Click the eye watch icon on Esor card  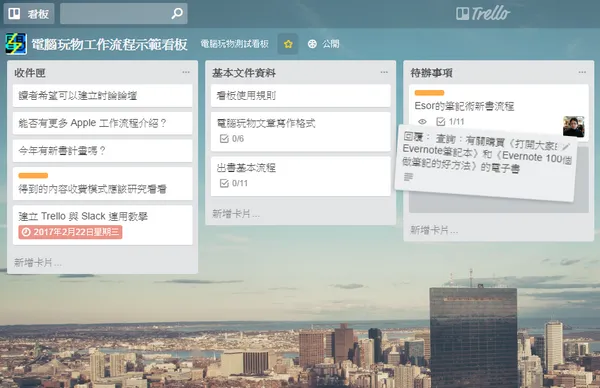point(422,122)
